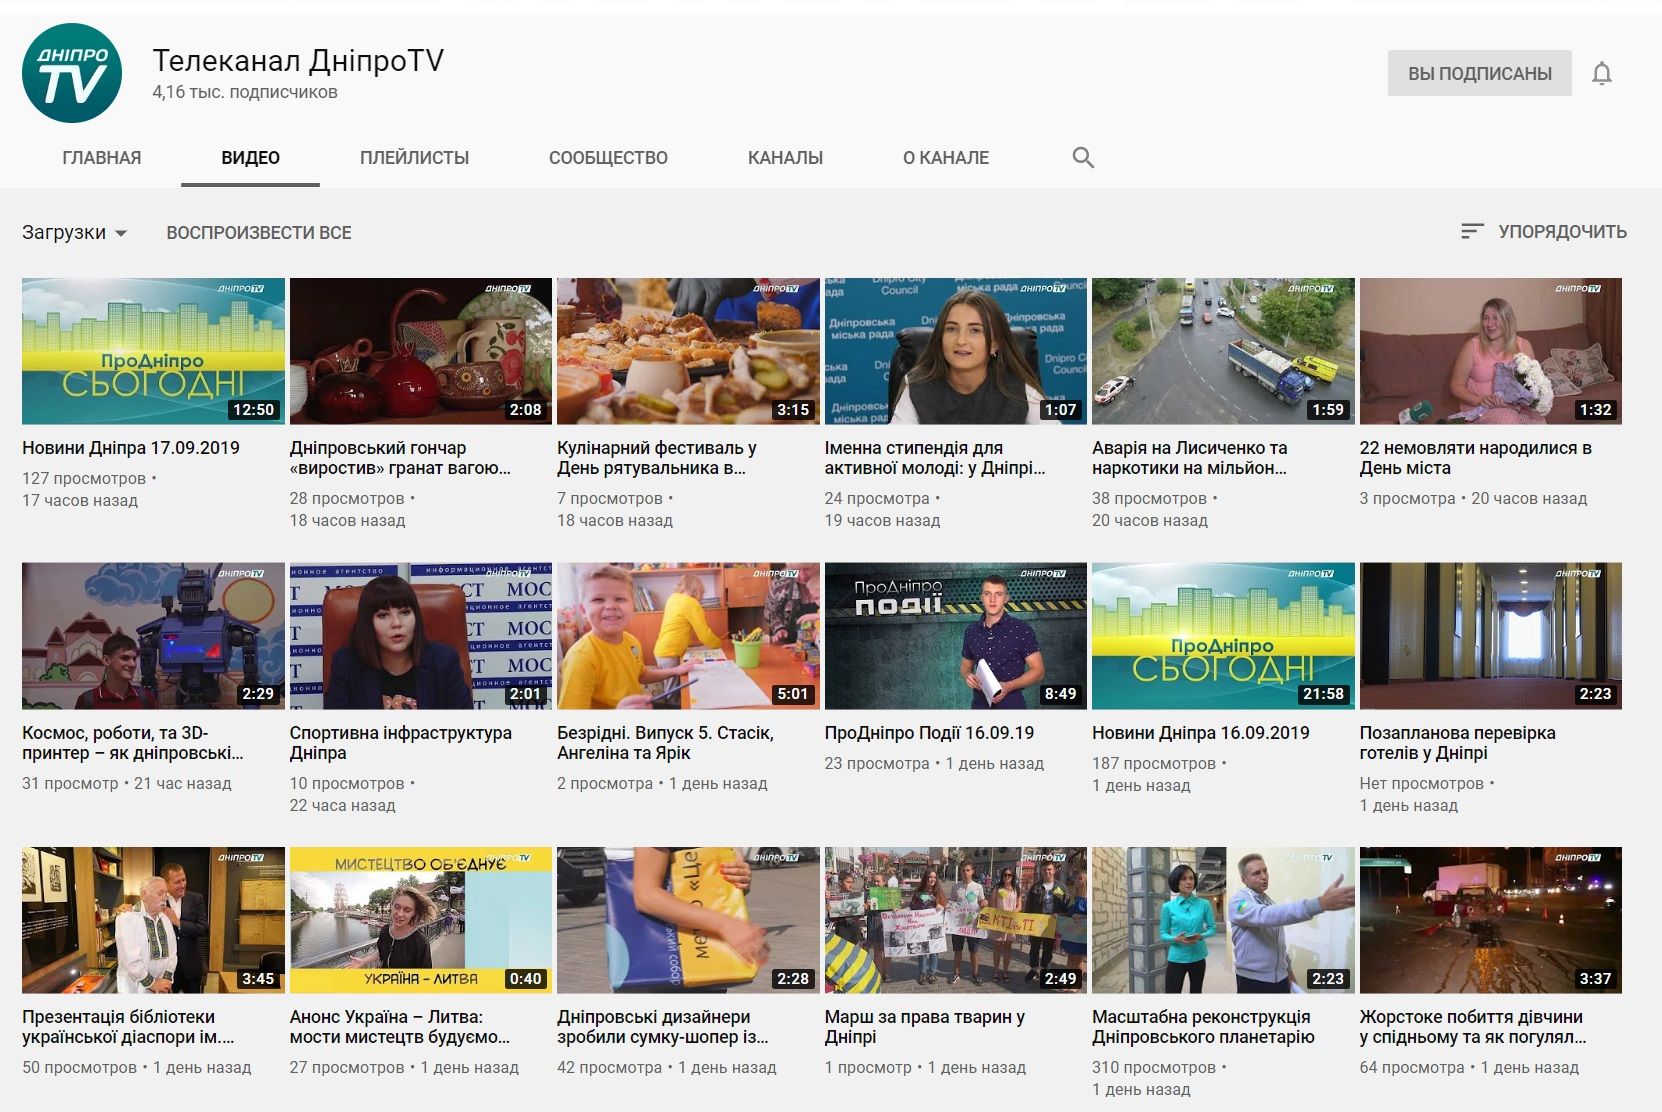1662x1112 pixels.
Task: Play the 2:08 pomegranate pottery video thumbnail
Action: click(420, 351)
